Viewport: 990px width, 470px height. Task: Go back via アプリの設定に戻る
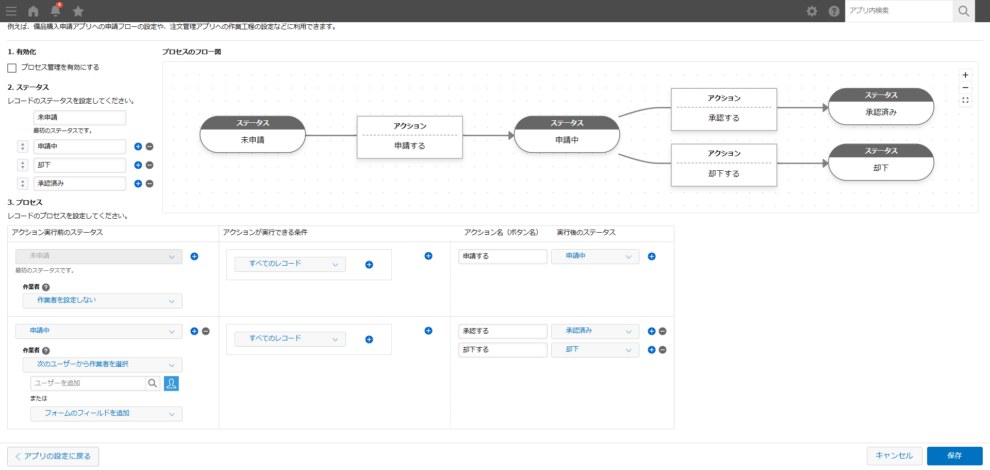click(53, 456)
